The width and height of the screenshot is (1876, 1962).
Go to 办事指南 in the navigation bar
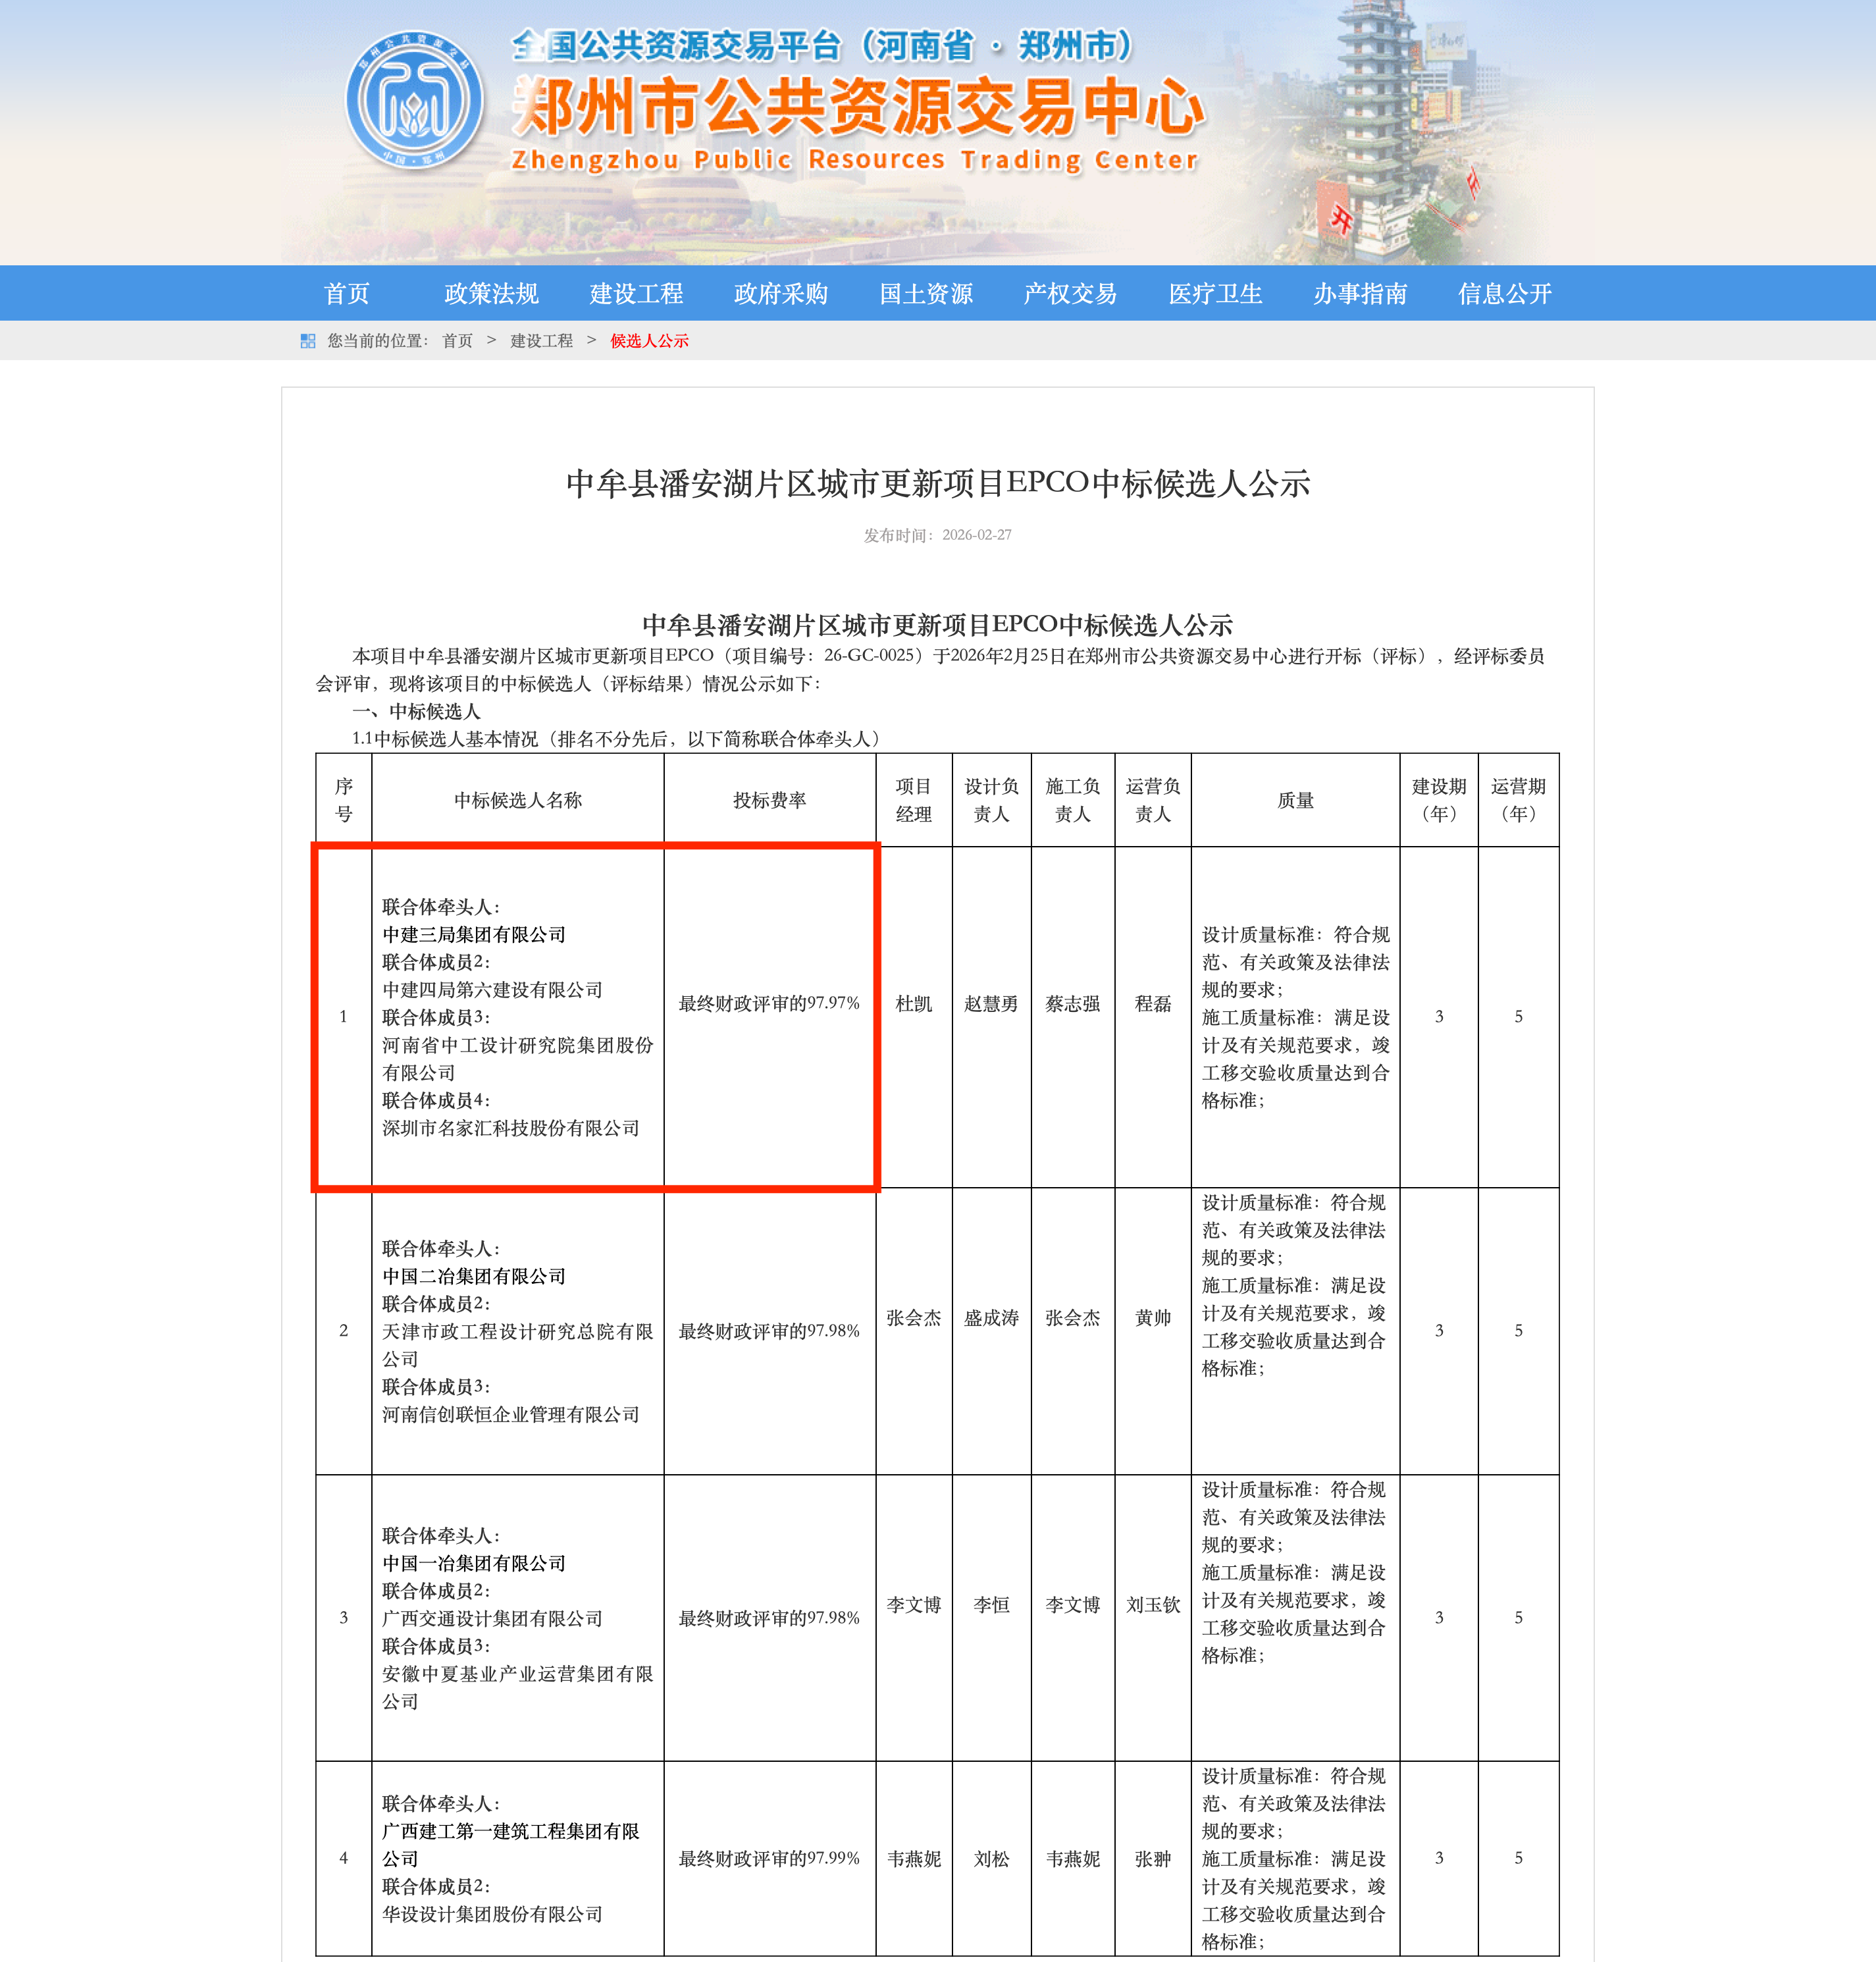[x=1360, y=293]
